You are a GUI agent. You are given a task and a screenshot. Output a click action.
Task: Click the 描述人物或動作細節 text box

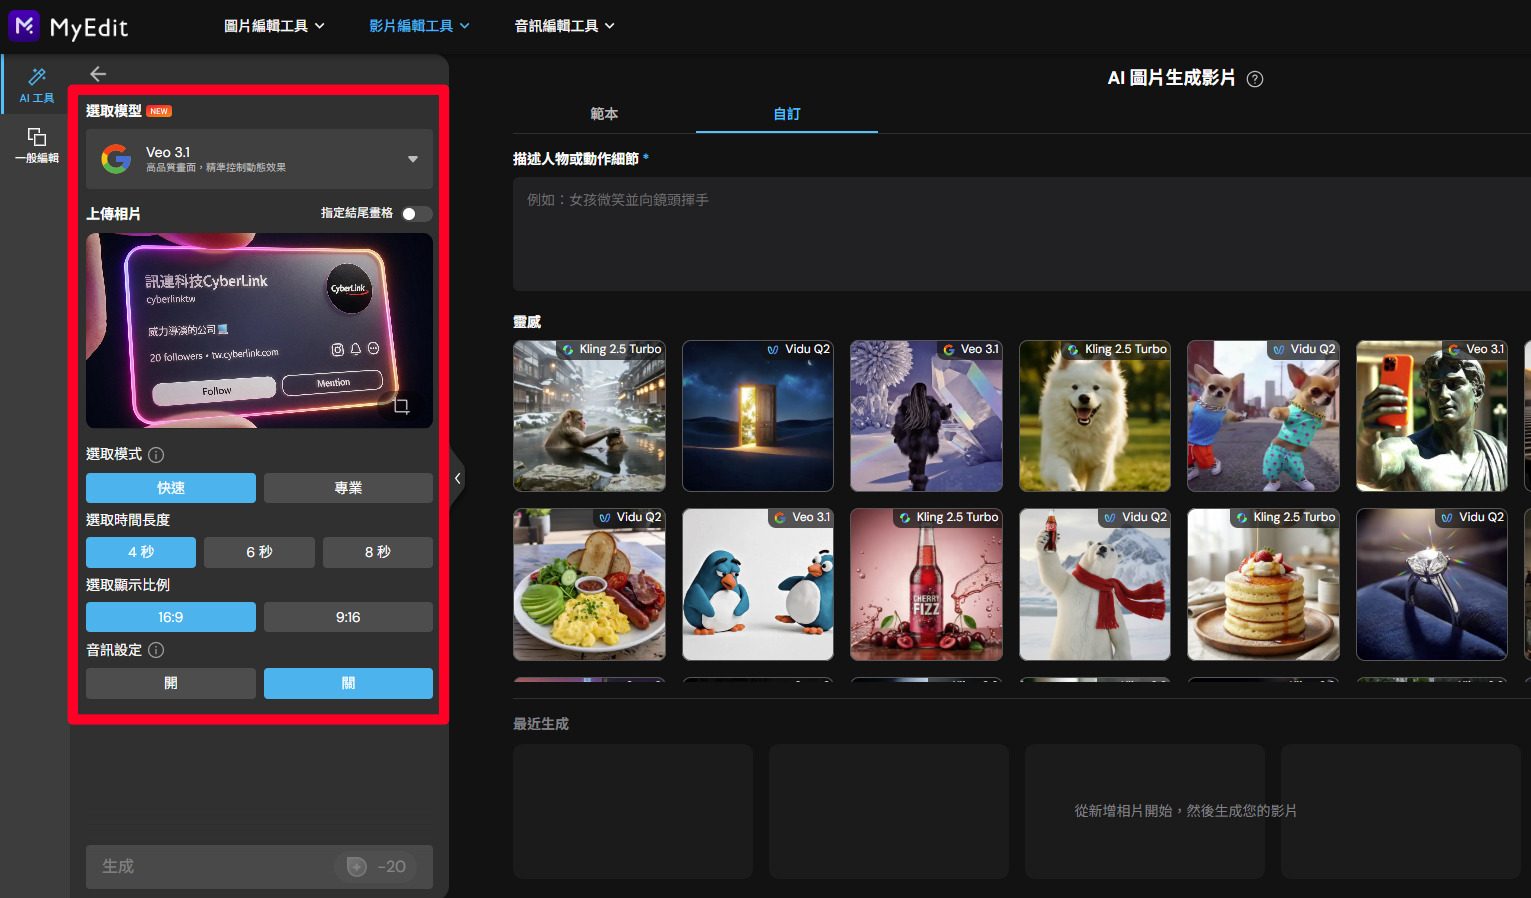click(x=1022, y=234)
